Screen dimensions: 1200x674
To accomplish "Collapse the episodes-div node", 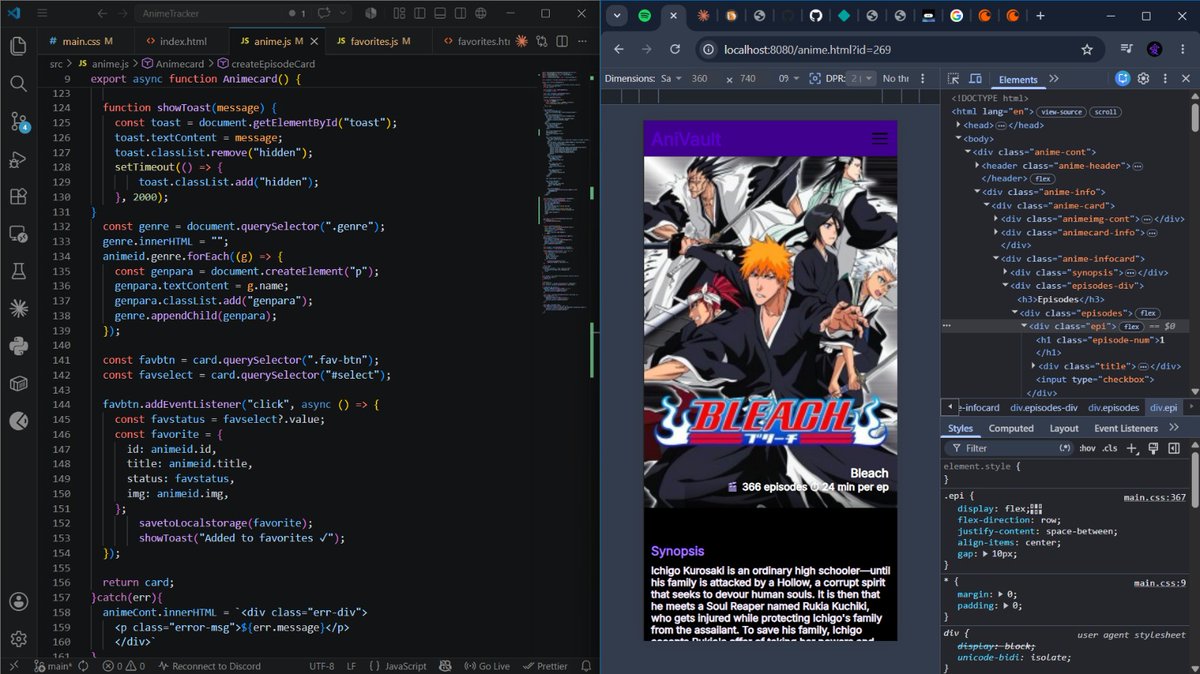I will 1005,286.
